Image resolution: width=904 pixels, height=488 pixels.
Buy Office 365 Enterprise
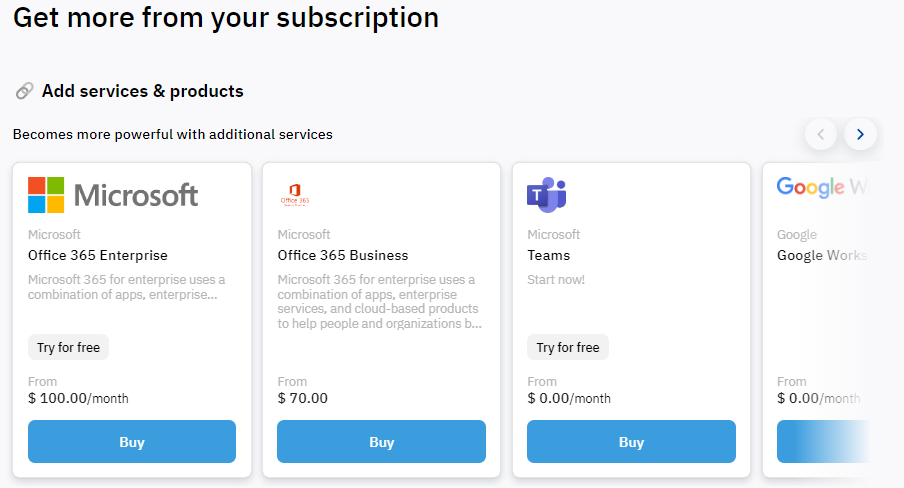(x=132, y=442)
